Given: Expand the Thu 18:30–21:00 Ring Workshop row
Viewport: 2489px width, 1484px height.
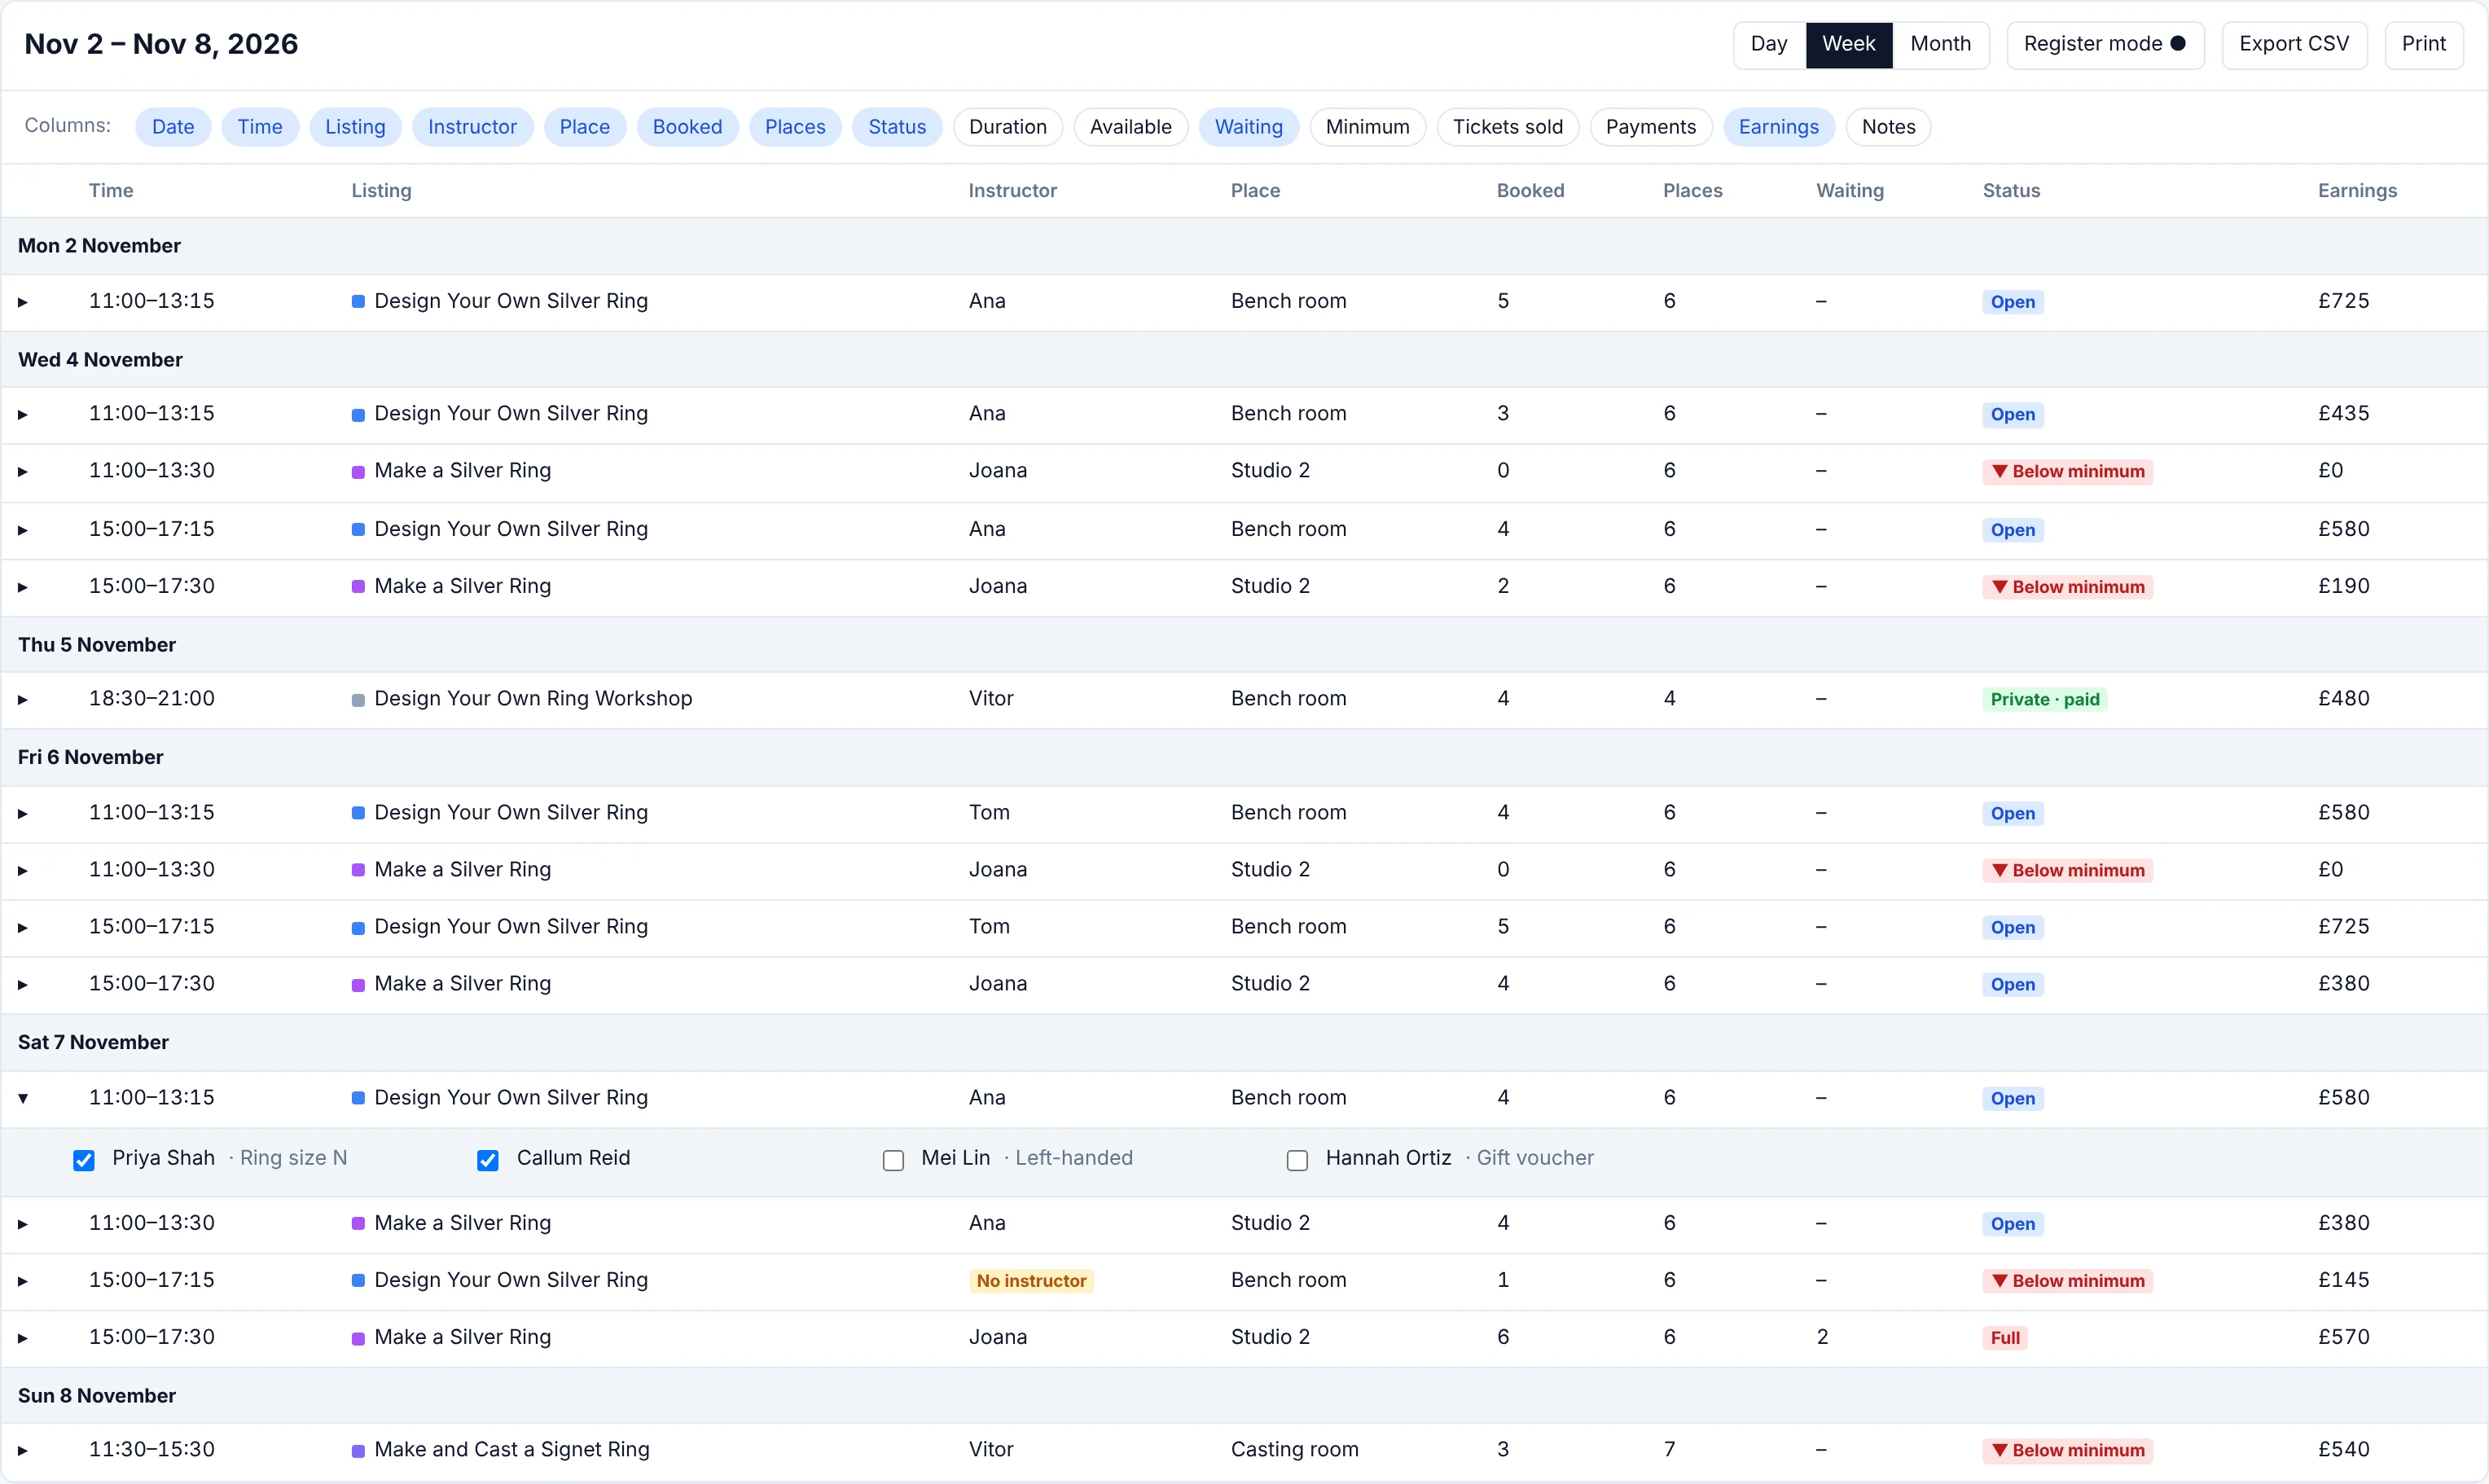Looking at the screenshot, I should coord(23,700).
